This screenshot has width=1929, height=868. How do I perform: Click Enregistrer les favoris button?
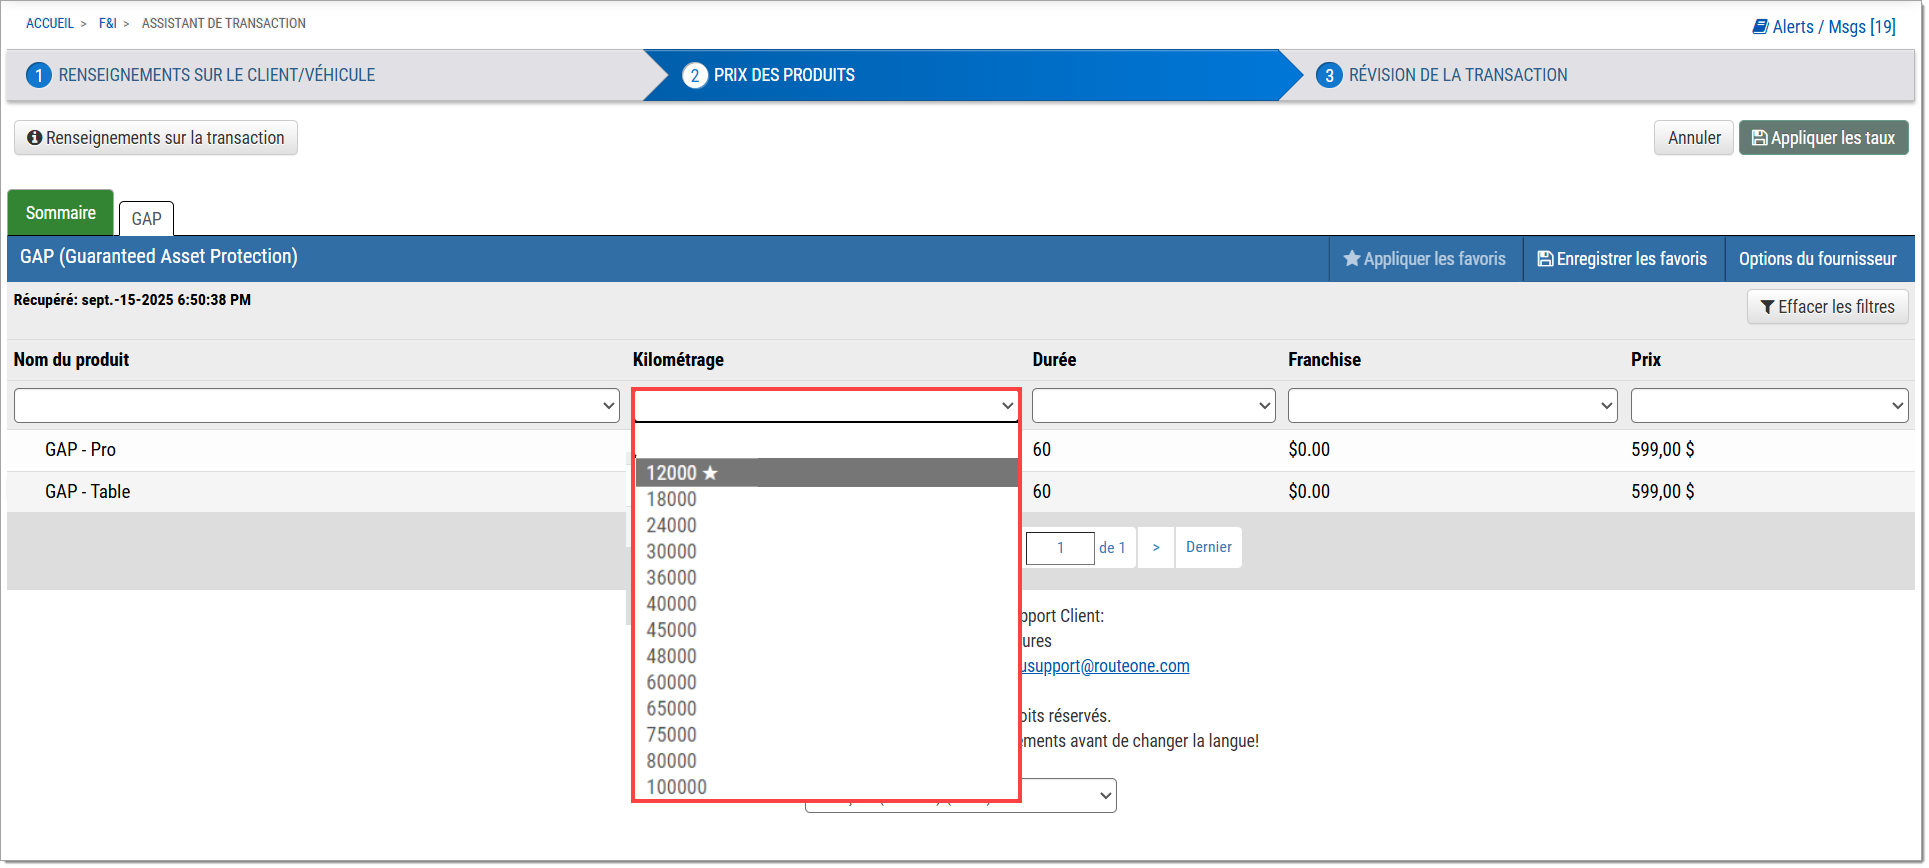pyautogui.click(x=1622, y=259)
